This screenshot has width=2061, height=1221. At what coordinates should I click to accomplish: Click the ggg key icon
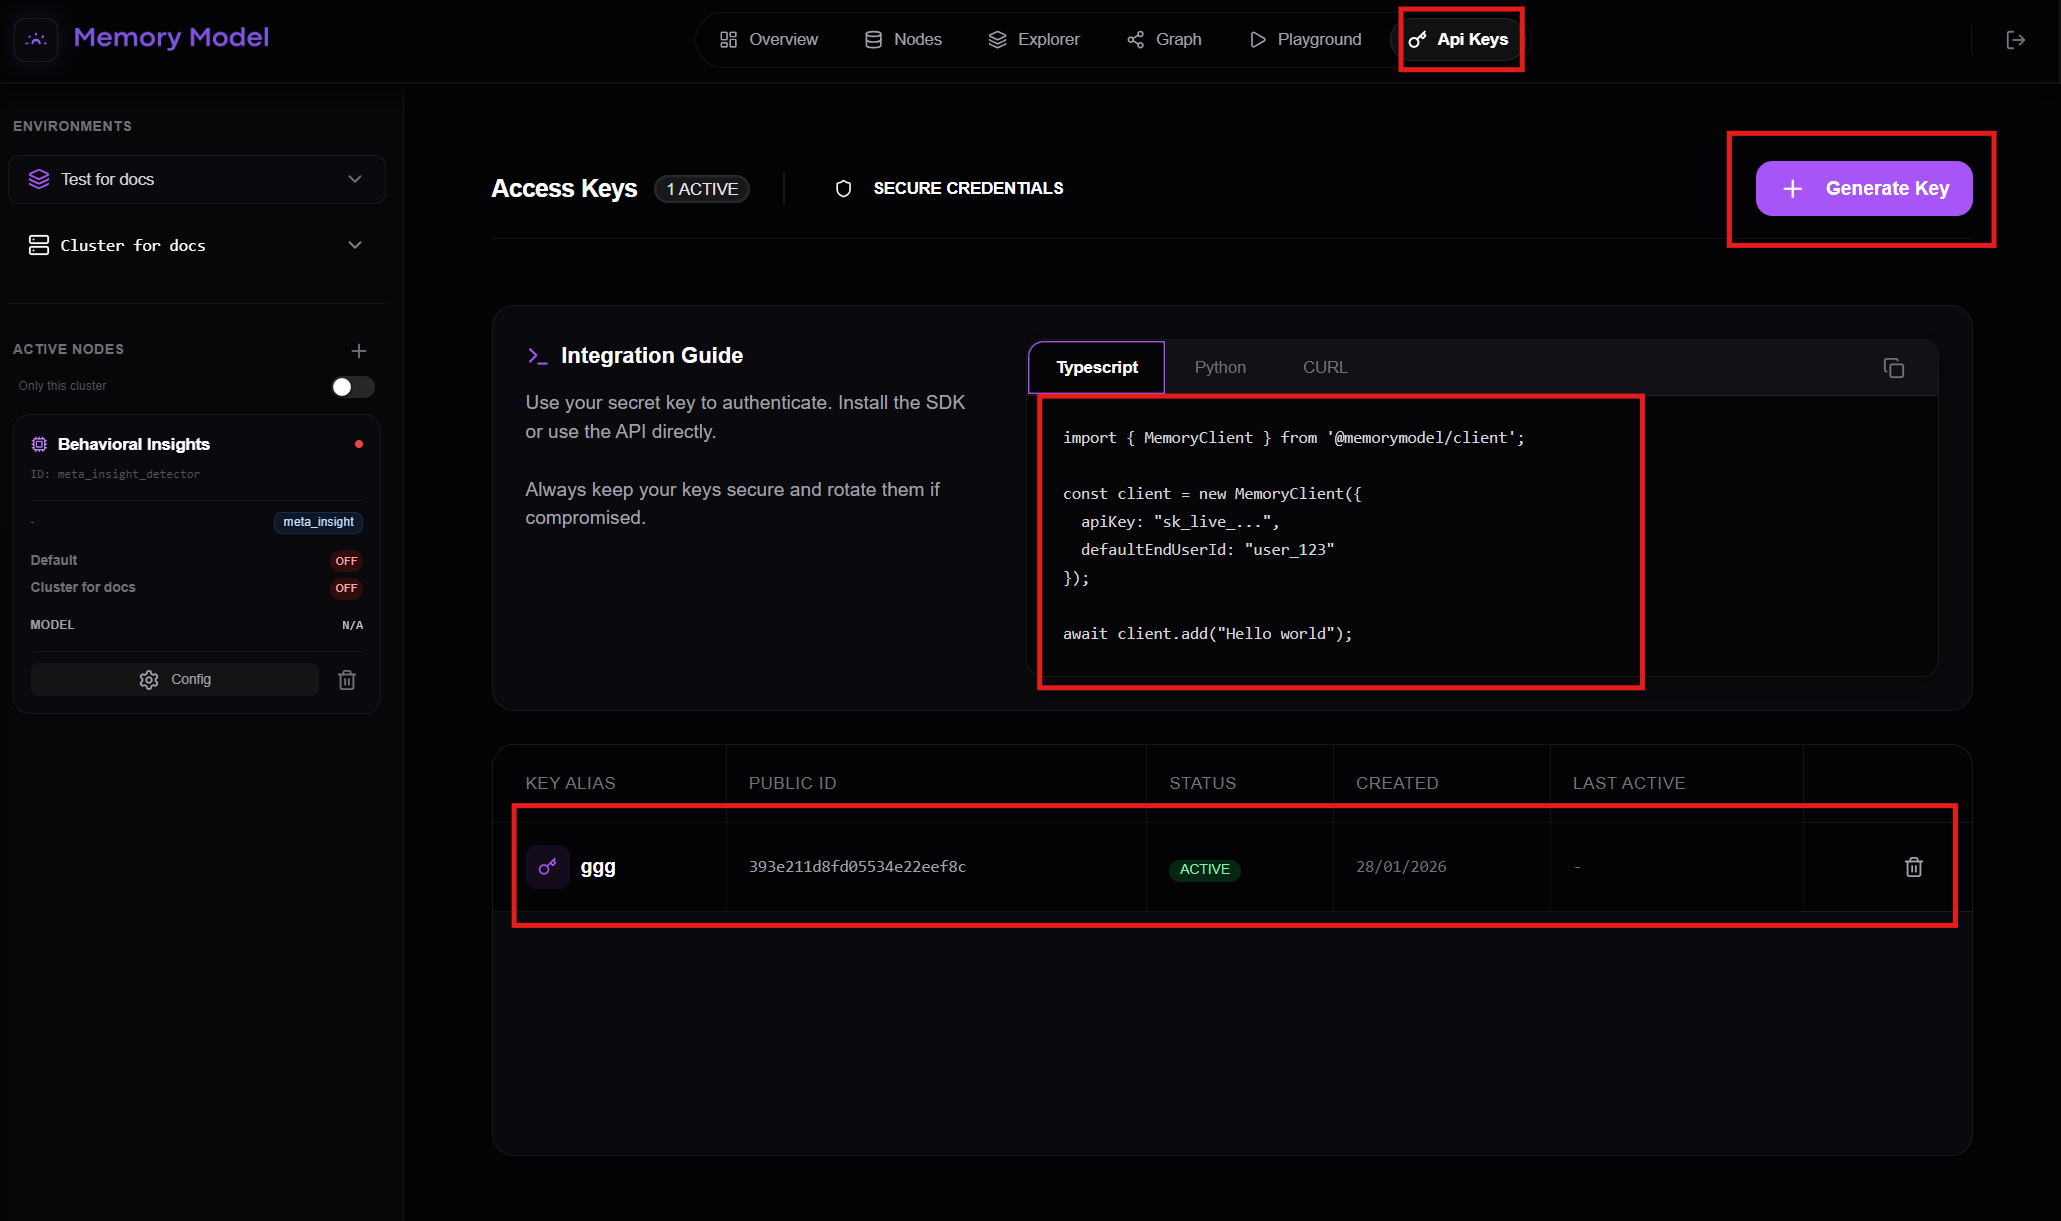(547, 867)
